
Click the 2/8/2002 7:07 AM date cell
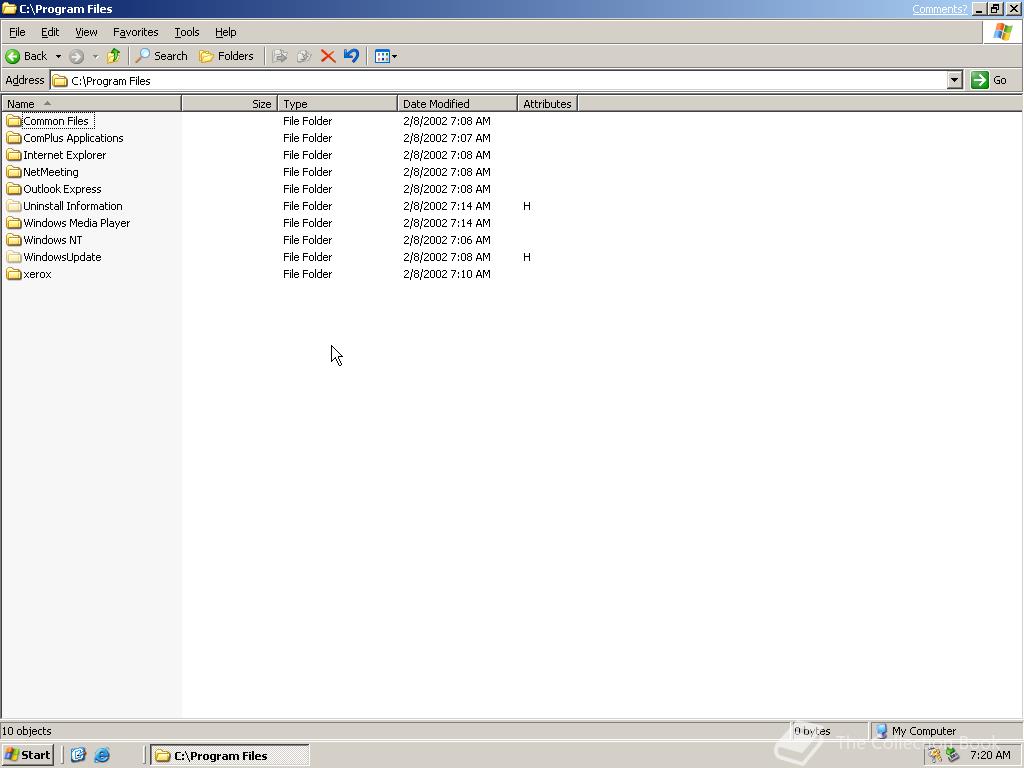[447, 138]
